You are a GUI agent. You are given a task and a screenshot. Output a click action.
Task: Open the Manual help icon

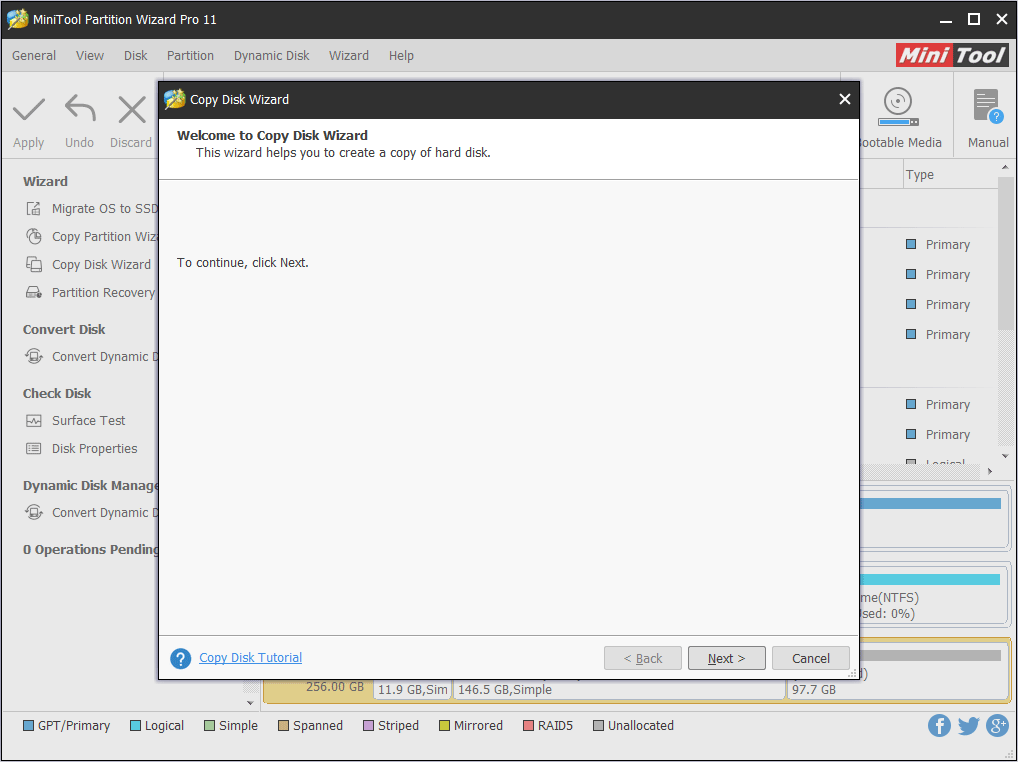(x=987, y=108)
